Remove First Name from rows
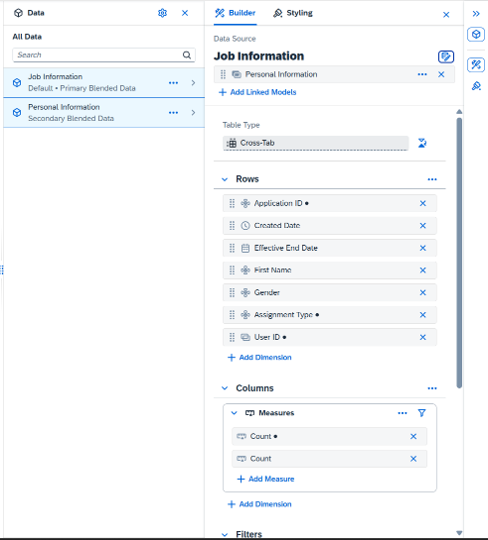This screenshot has width=488, height=540. 423,270
